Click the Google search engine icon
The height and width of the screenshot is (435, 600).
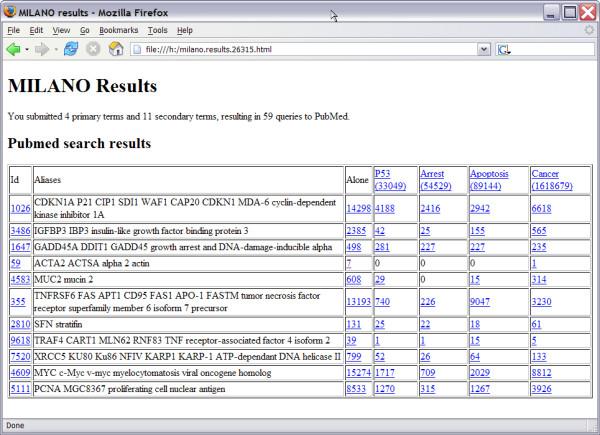pos(503,50)
